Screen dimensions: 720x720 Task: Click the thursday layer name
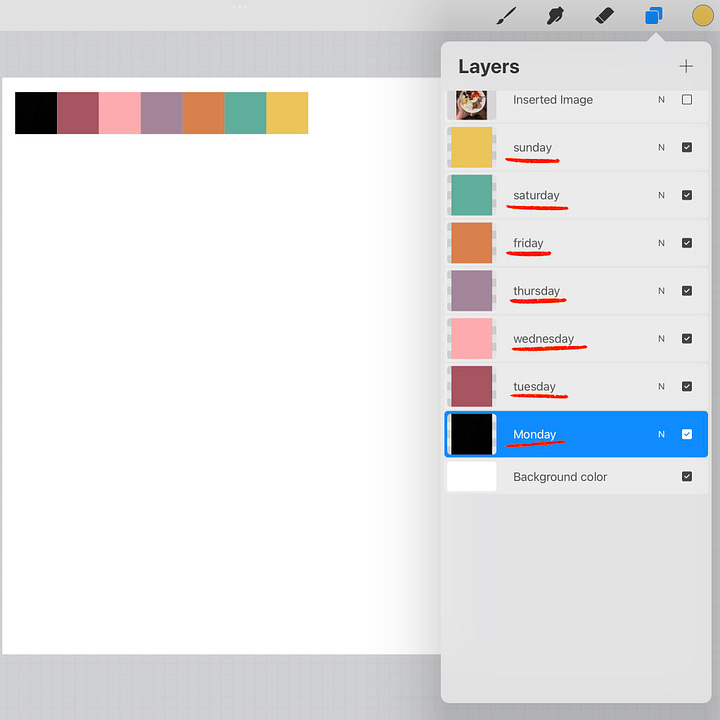(x=536, y=291)
